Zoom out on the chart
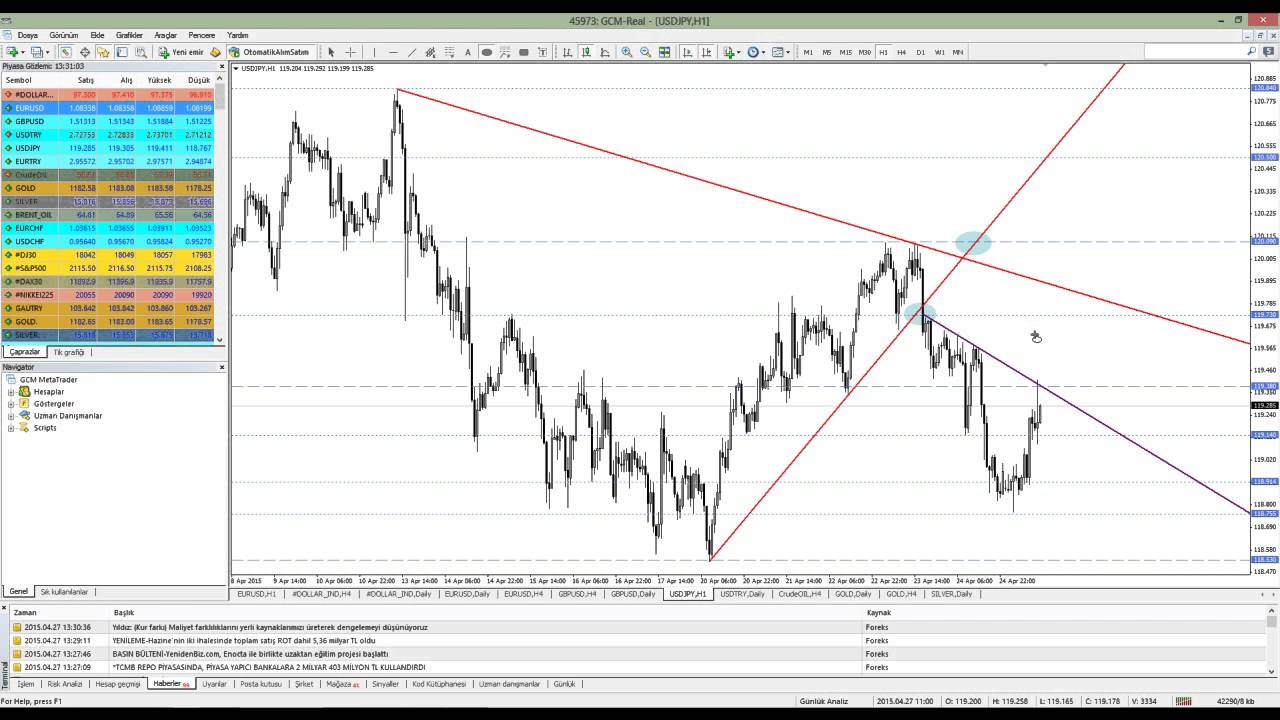1280x720 pixels. coord(646,52)
